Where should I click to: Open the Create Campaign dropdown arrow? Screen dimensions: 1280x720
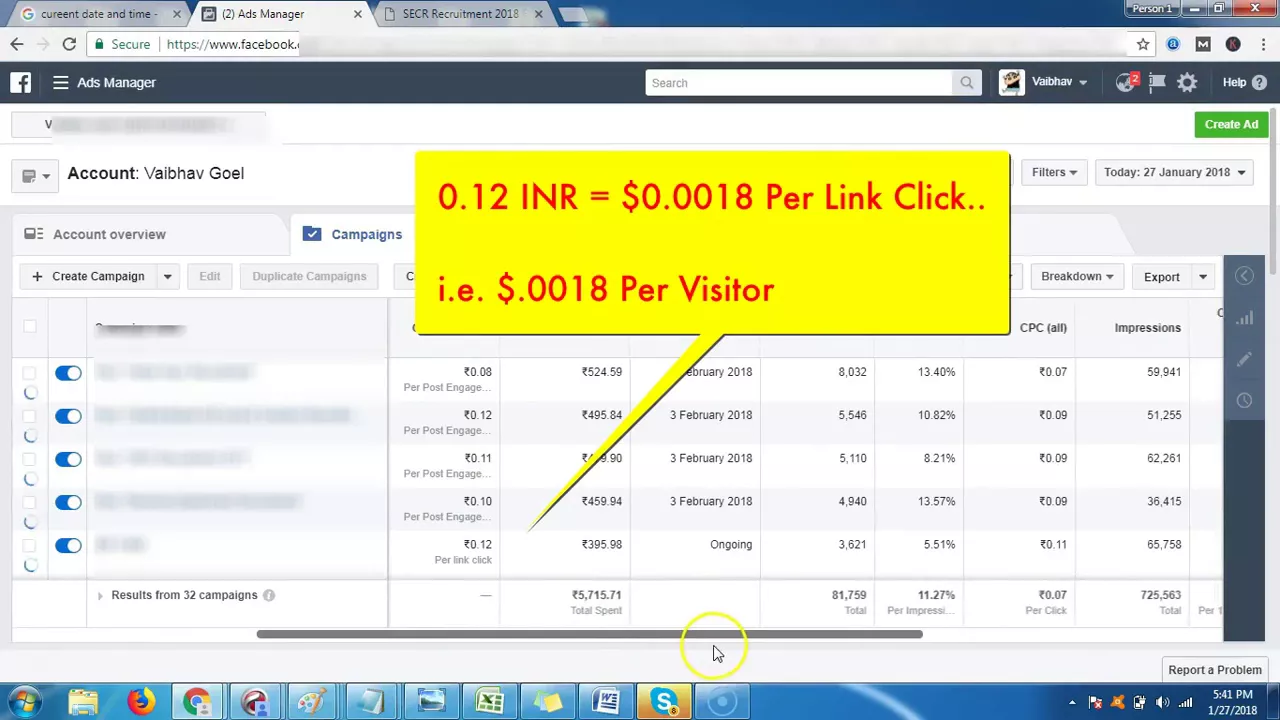point(167,277)
